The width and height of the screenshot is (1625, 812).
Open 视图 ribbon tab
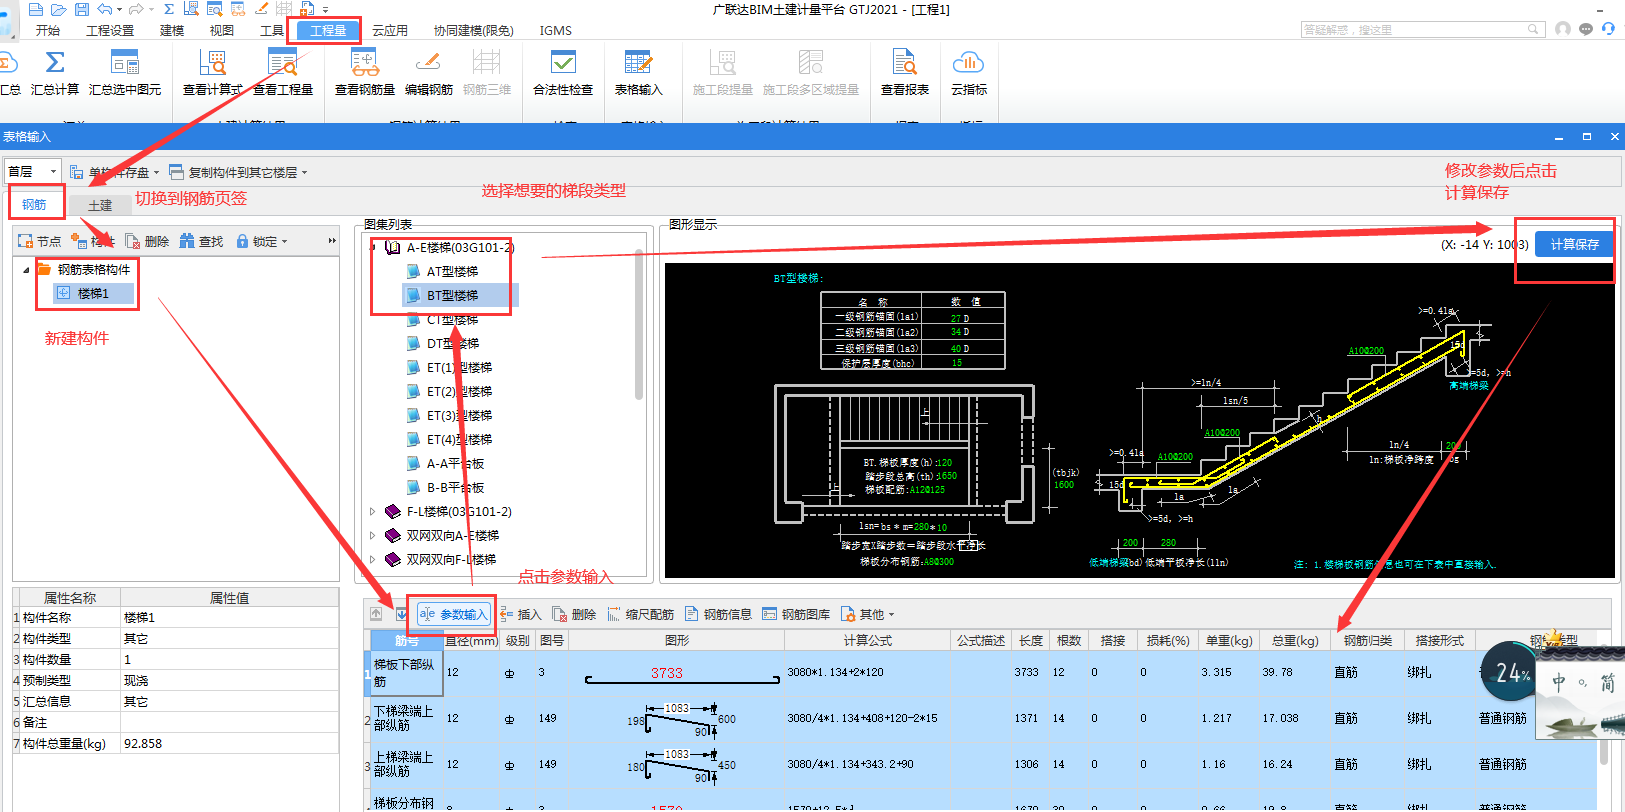222,30
